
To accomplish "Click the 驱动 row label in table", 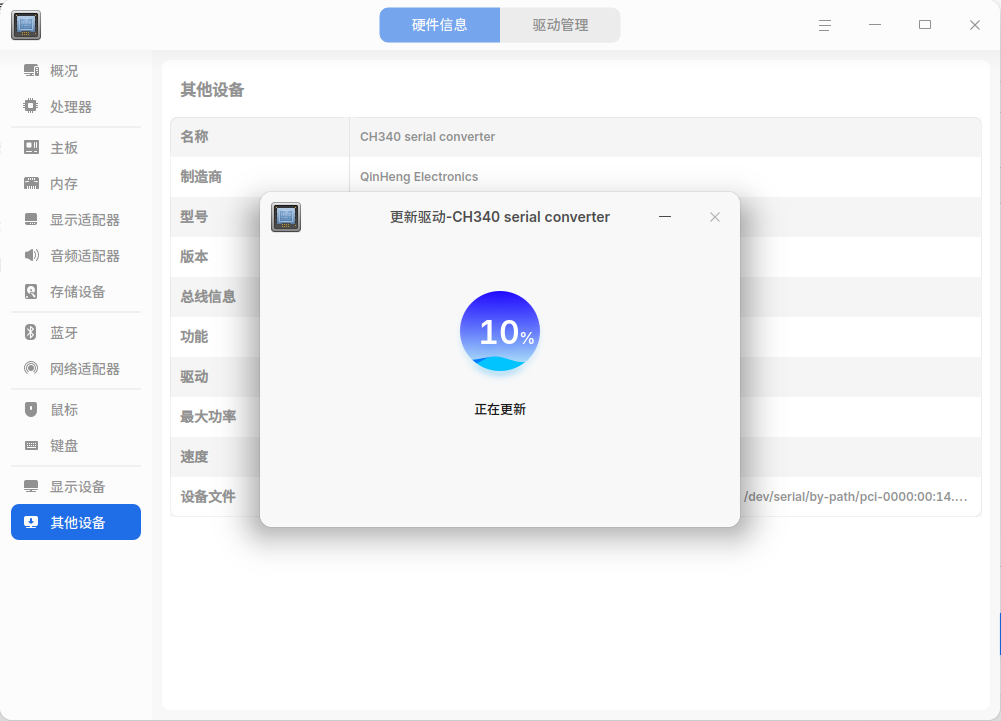I will tap(194, 377).
